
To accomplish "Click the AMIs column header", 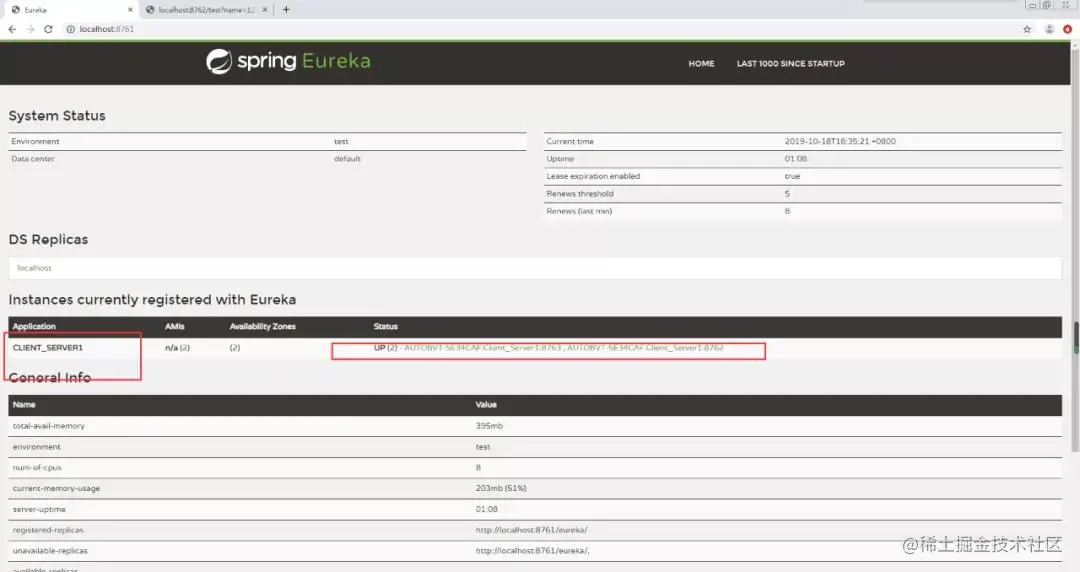I will pyautogui.click(x=175, y=327).
